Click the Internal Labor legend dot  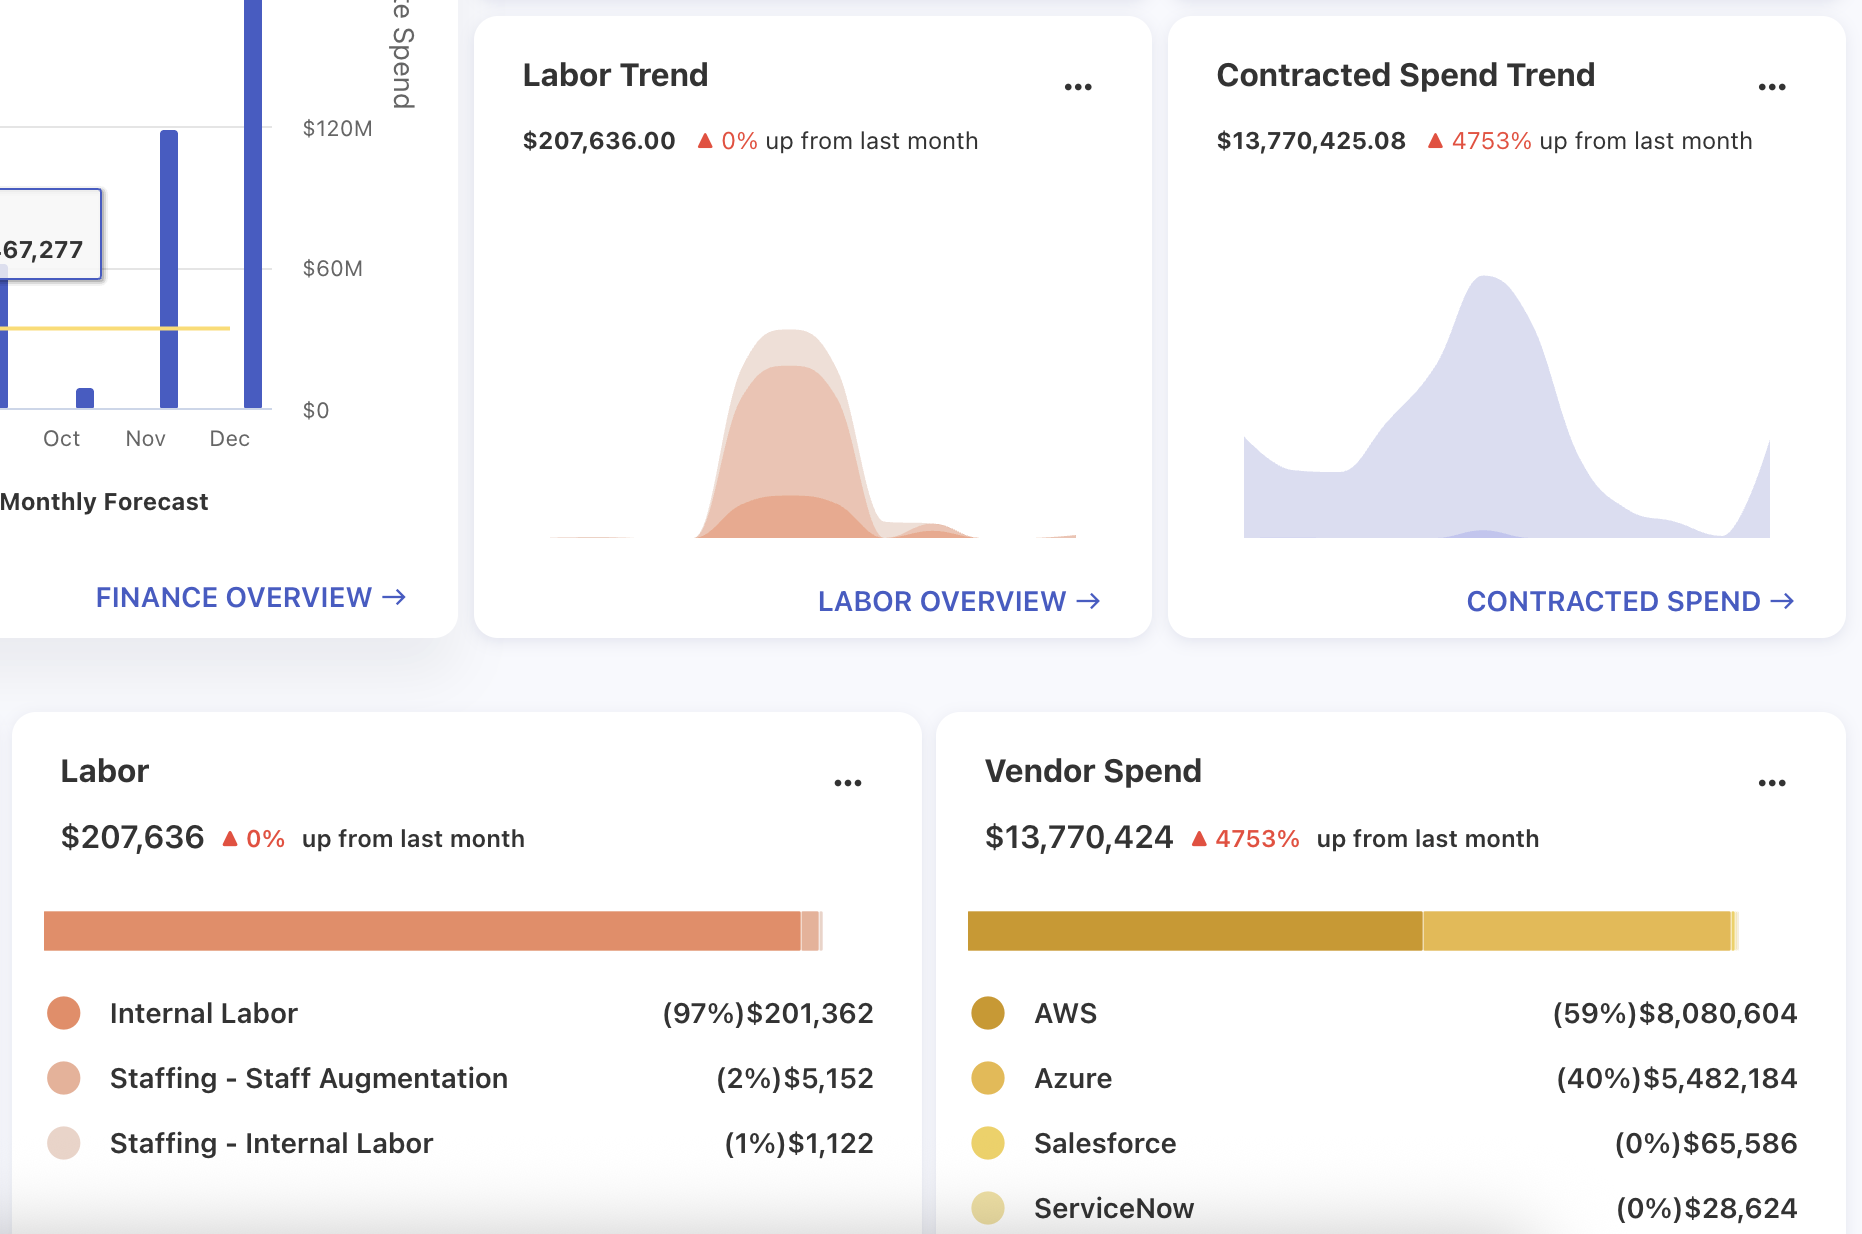[x=64, y=1013]
